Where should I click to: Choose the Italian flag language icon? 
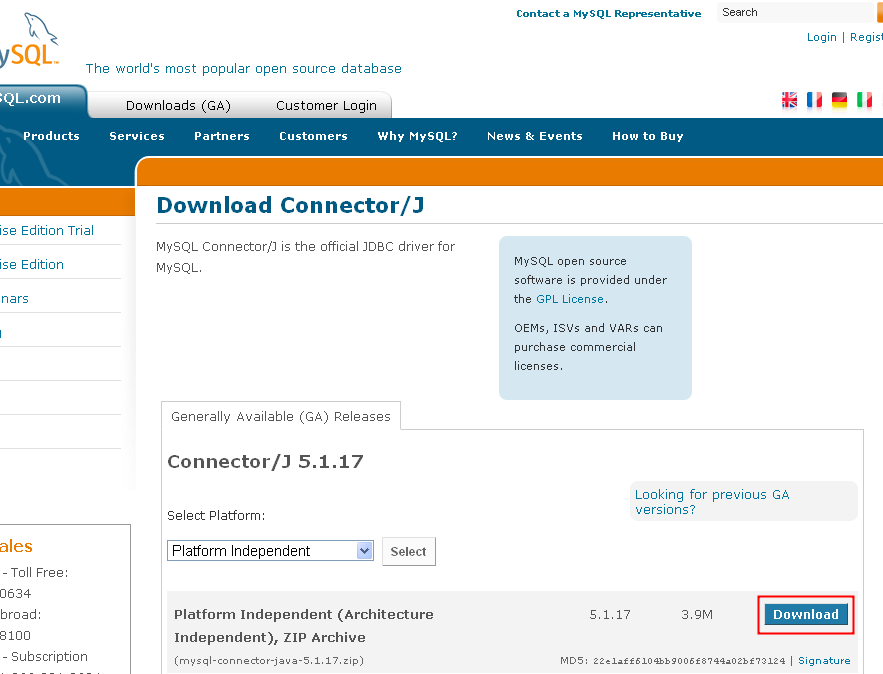point(864,100)
